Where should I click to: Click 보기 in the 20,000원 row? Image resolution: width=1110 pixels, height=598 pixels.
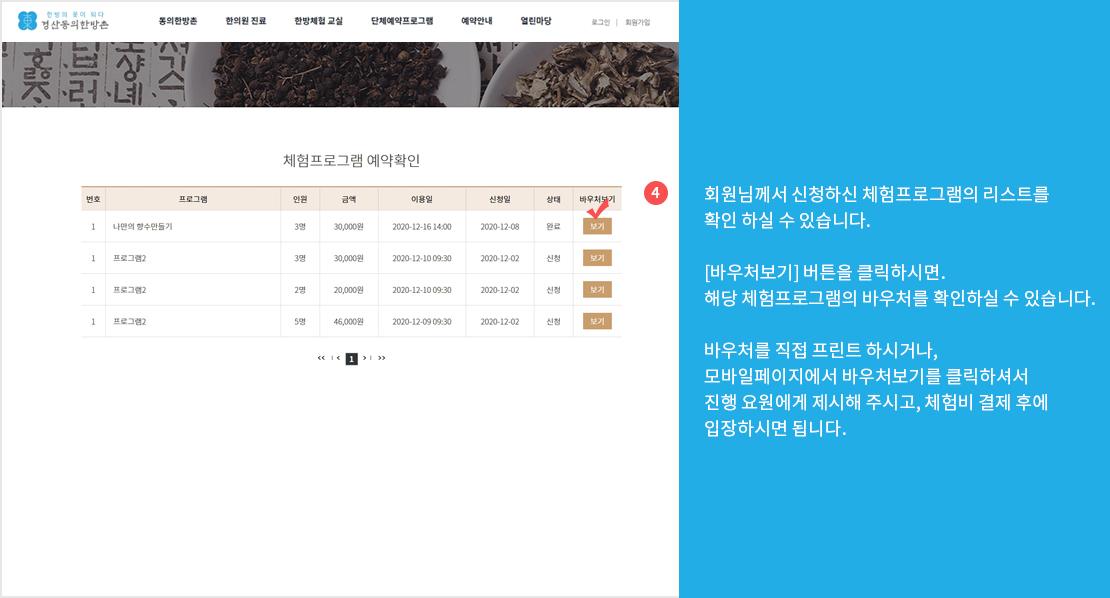[x=597, y=289]
